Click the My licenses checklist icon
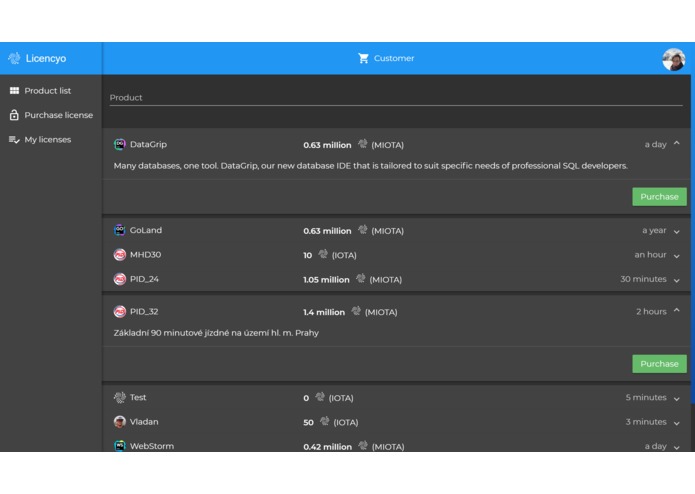 14,140
